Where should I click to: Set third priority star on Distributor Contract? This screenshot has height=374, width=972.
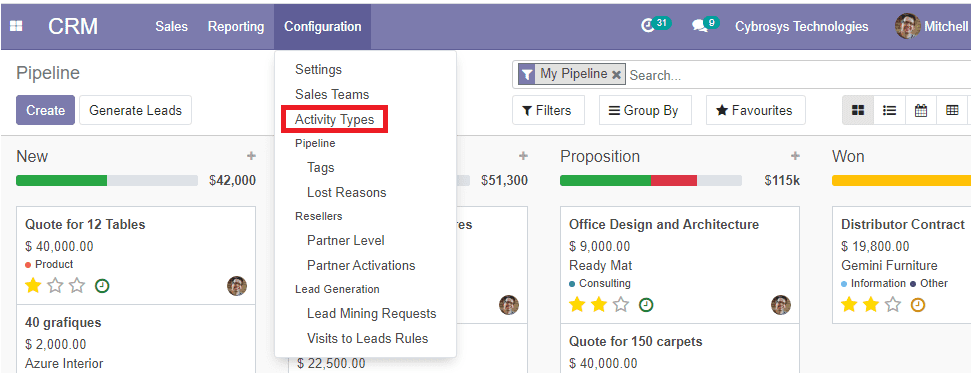click(x=893, y=305)
